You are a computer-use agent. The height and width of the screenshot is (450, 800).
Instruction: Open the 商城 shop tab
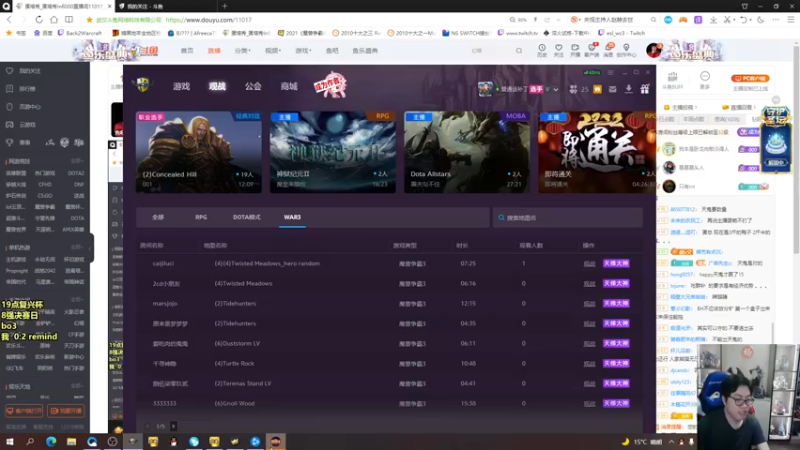288,86
